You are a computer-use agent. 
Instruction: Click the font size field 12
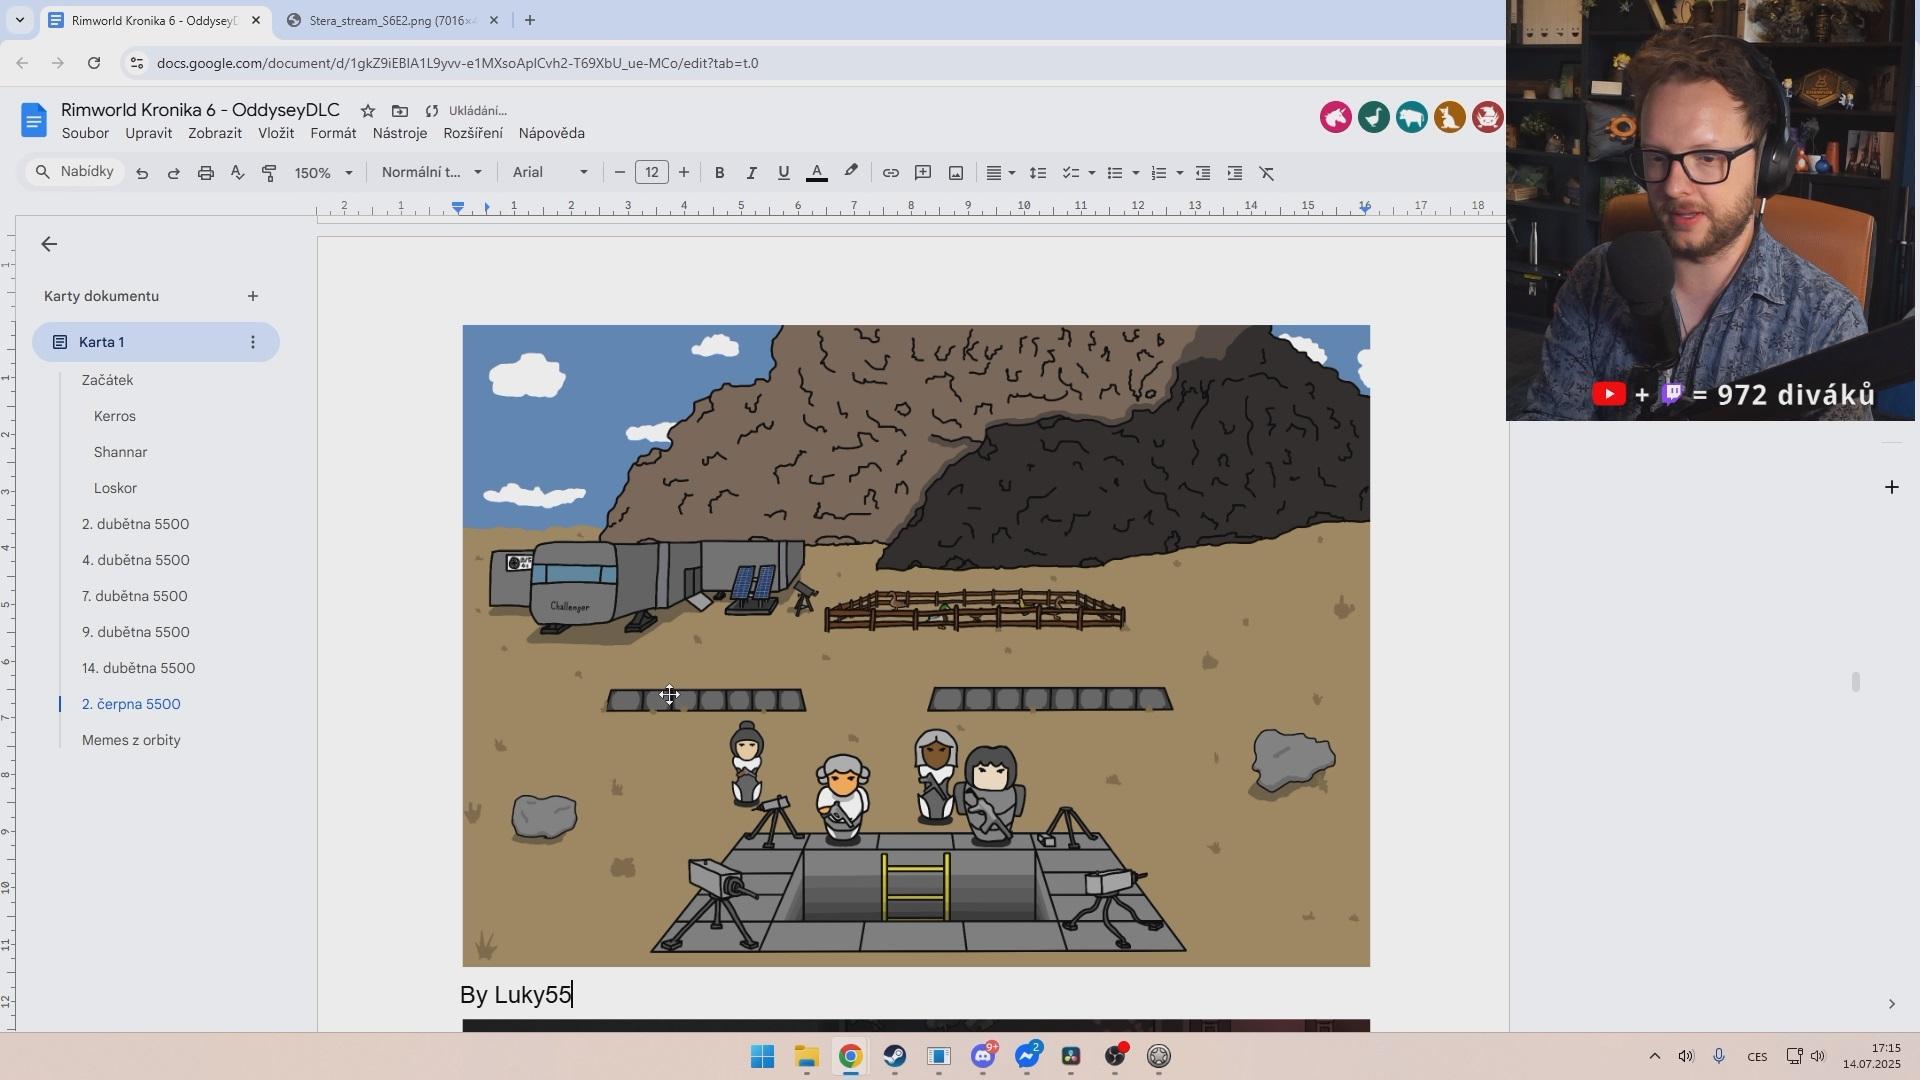[652, 173]
